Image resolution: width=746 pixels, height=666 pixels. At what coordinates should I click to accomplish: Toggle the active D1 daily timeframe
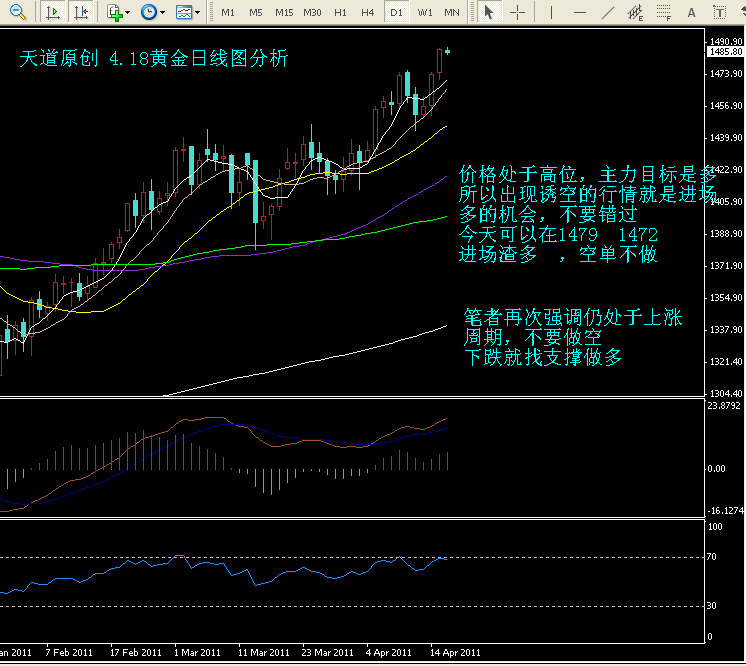tap(396, 12)
